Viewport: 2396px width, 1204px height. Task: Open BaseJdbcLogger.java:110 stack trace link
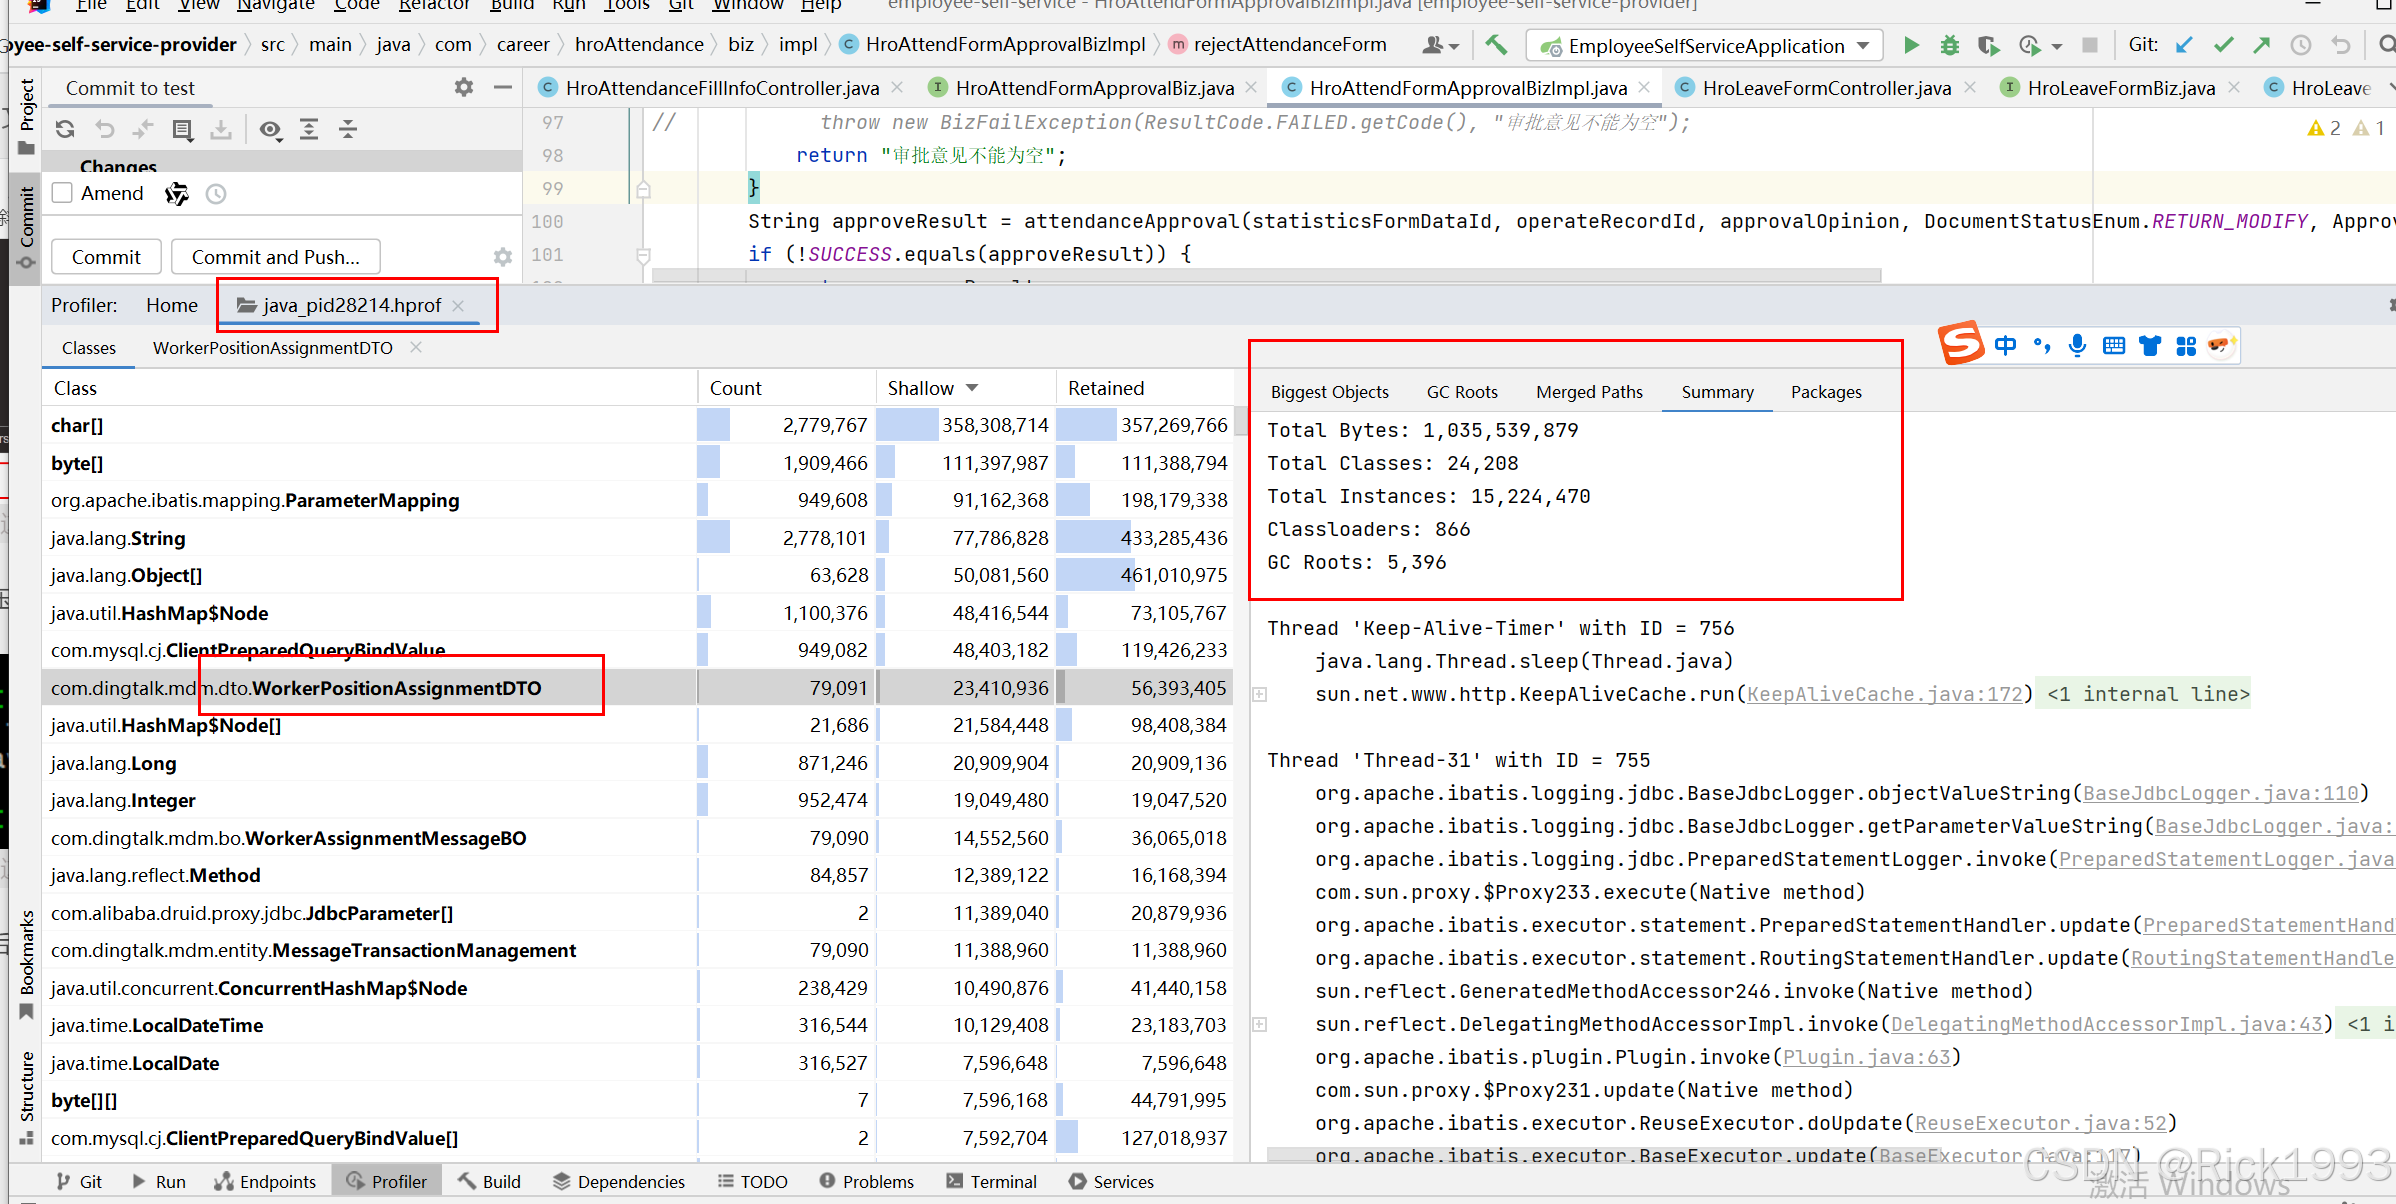point(2220,793)
